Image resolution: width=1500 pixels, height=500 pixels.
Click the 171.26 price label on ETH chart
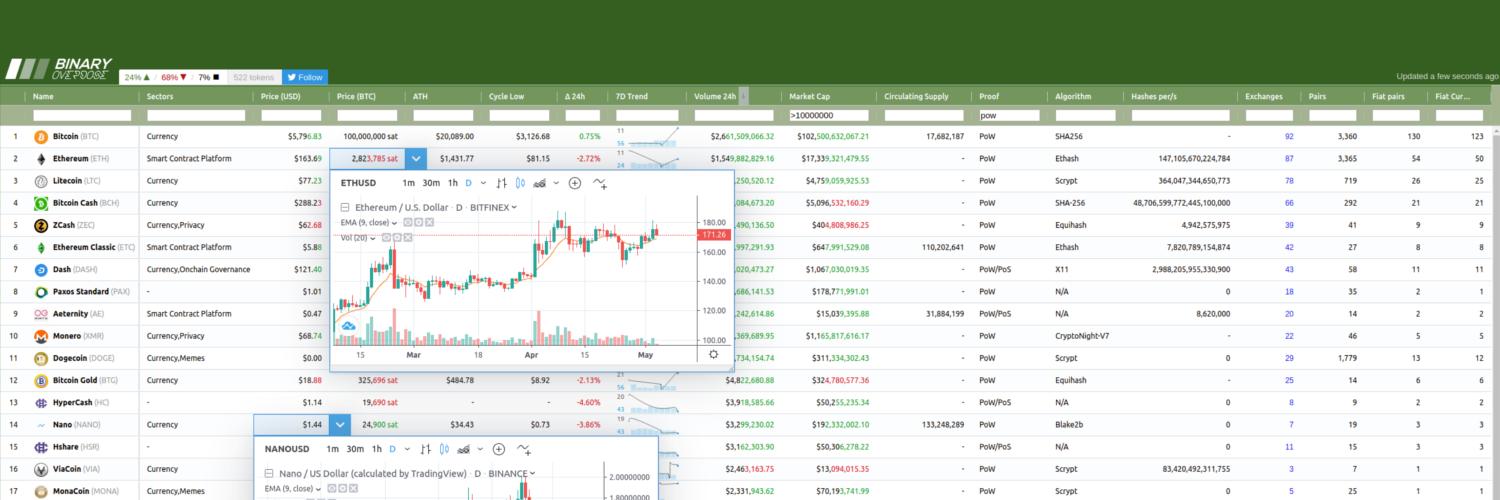(x=715, y=235)
